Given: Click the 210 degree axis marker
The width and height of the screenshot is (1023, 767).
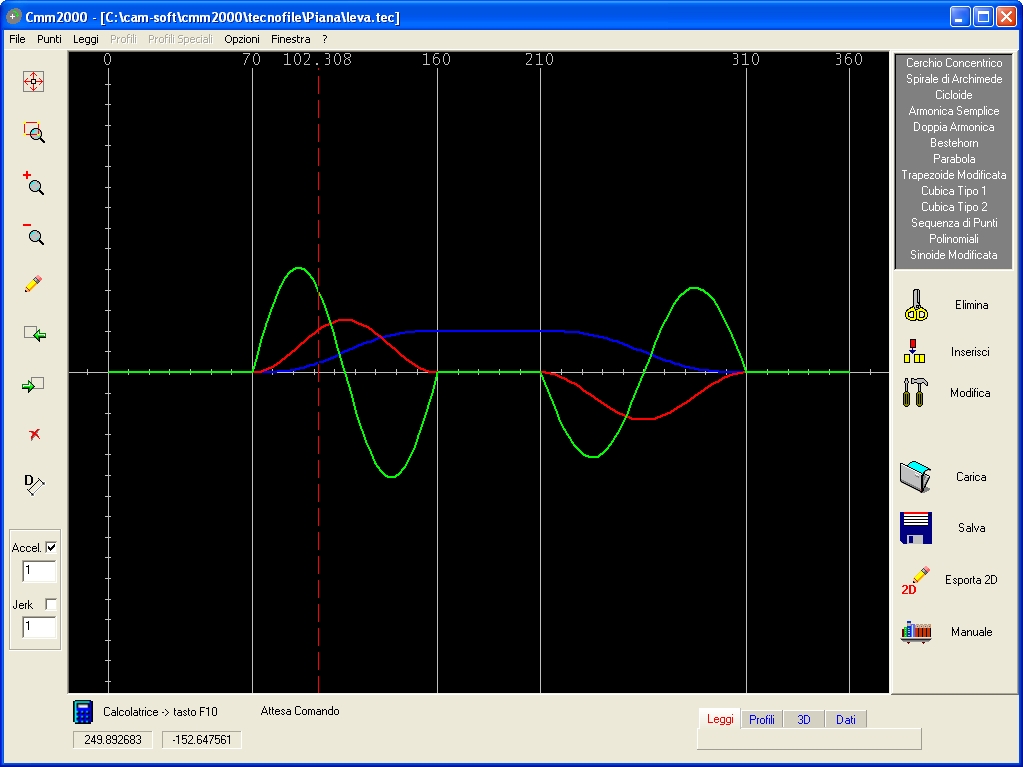Looking at the screenshot, I should click(540, 59).
